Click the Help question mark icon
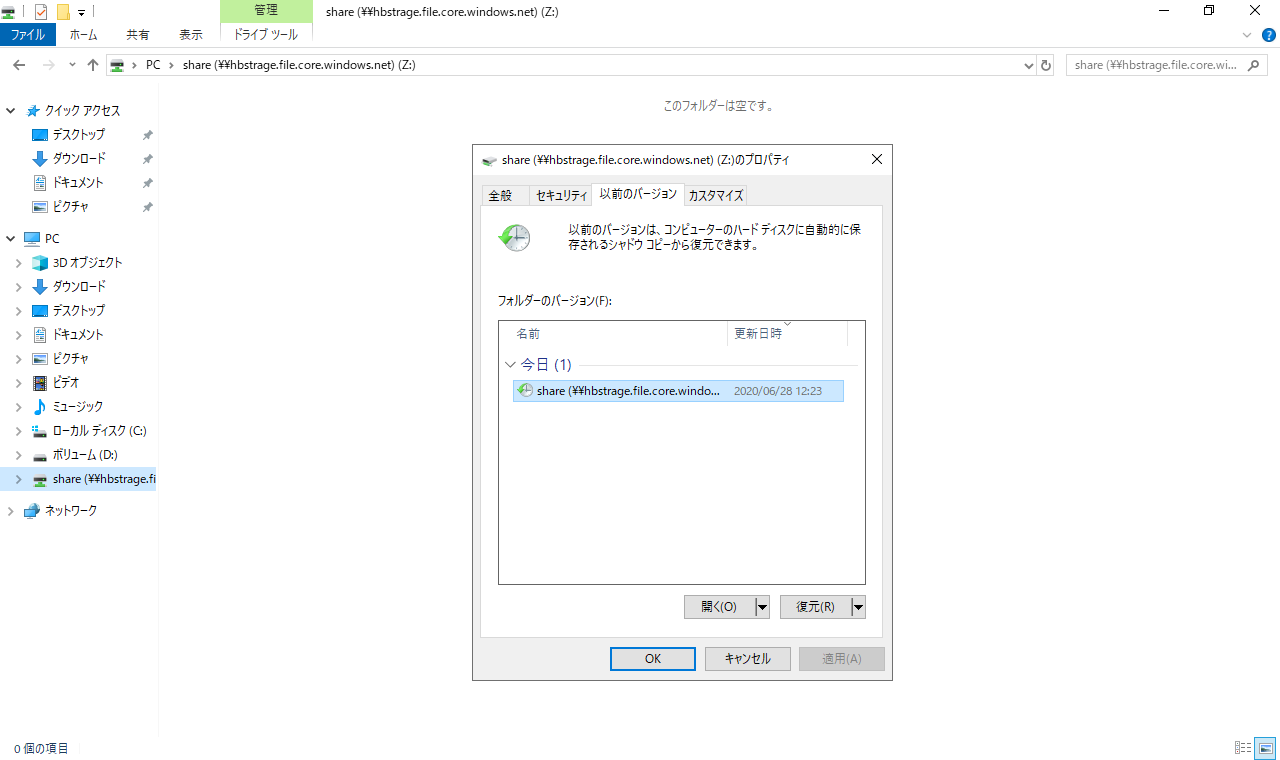The height and width of the screenshot is (760, 1280). point(1269,34)
